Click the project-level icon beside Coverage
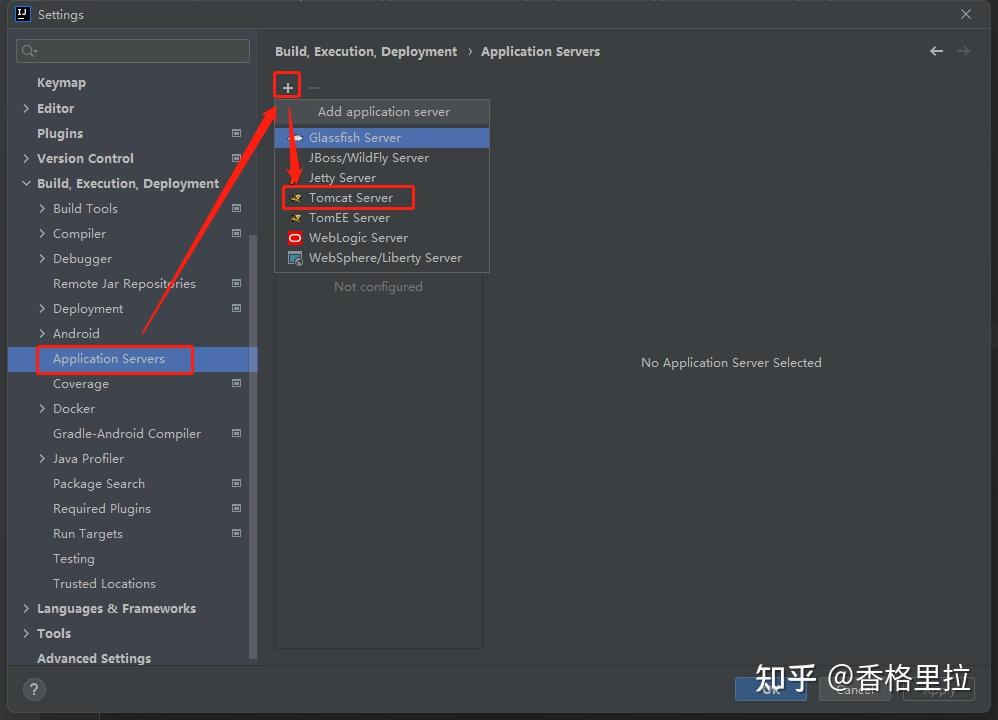The height and width of the screenshot is (720, 998). [x=236, y=383]
